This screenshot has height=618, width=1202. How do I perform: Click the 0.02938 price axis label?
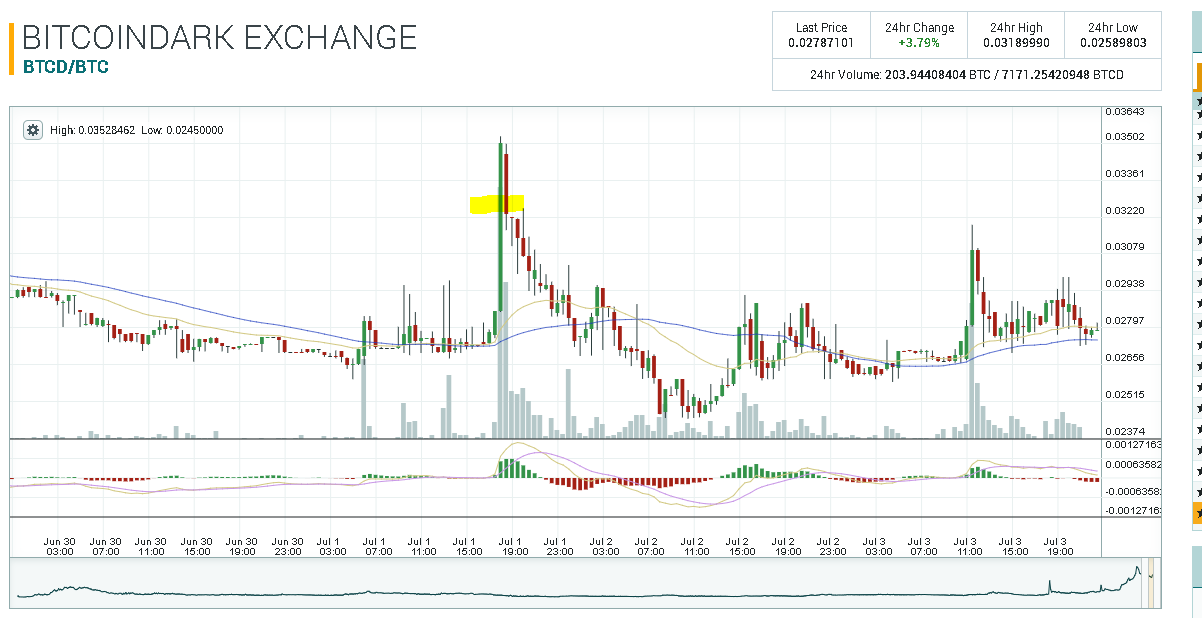click(x=1124, y=284)
